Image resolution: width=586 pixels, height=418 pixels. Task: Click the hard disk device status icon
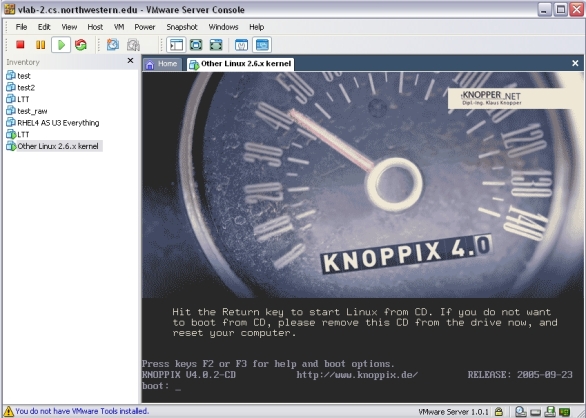536,412
